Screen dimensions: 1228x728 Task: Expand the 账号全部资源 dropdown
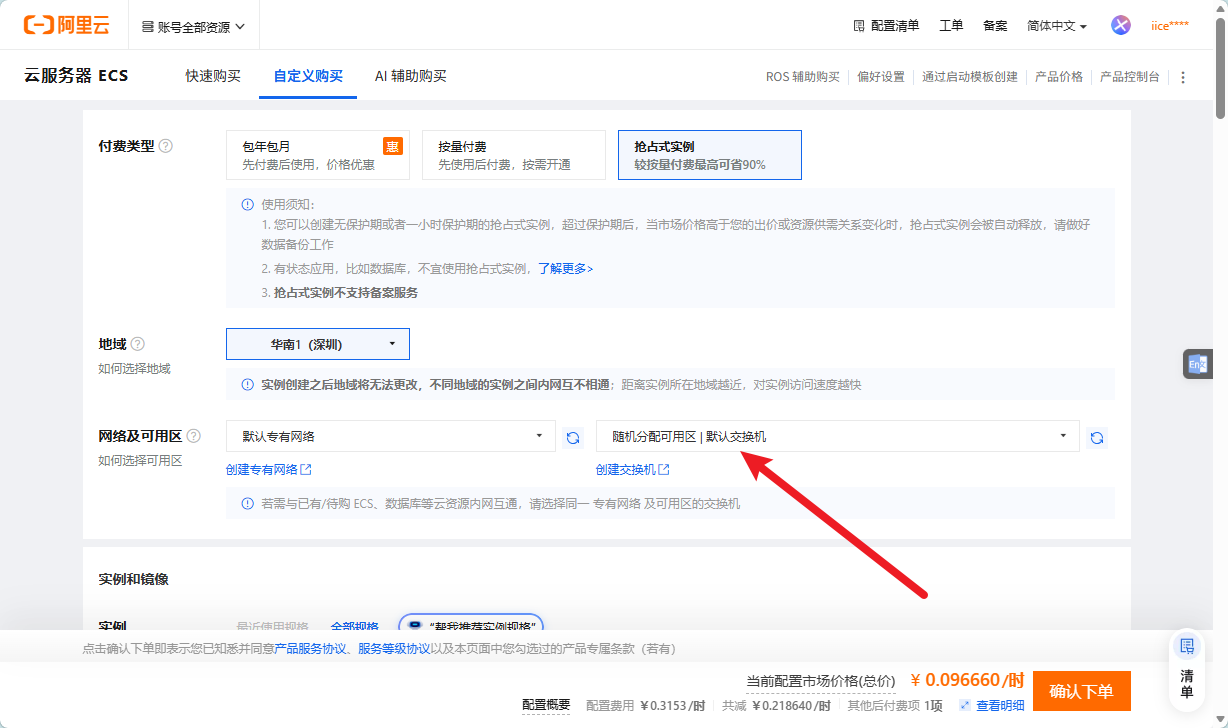[x=194, y=26]
